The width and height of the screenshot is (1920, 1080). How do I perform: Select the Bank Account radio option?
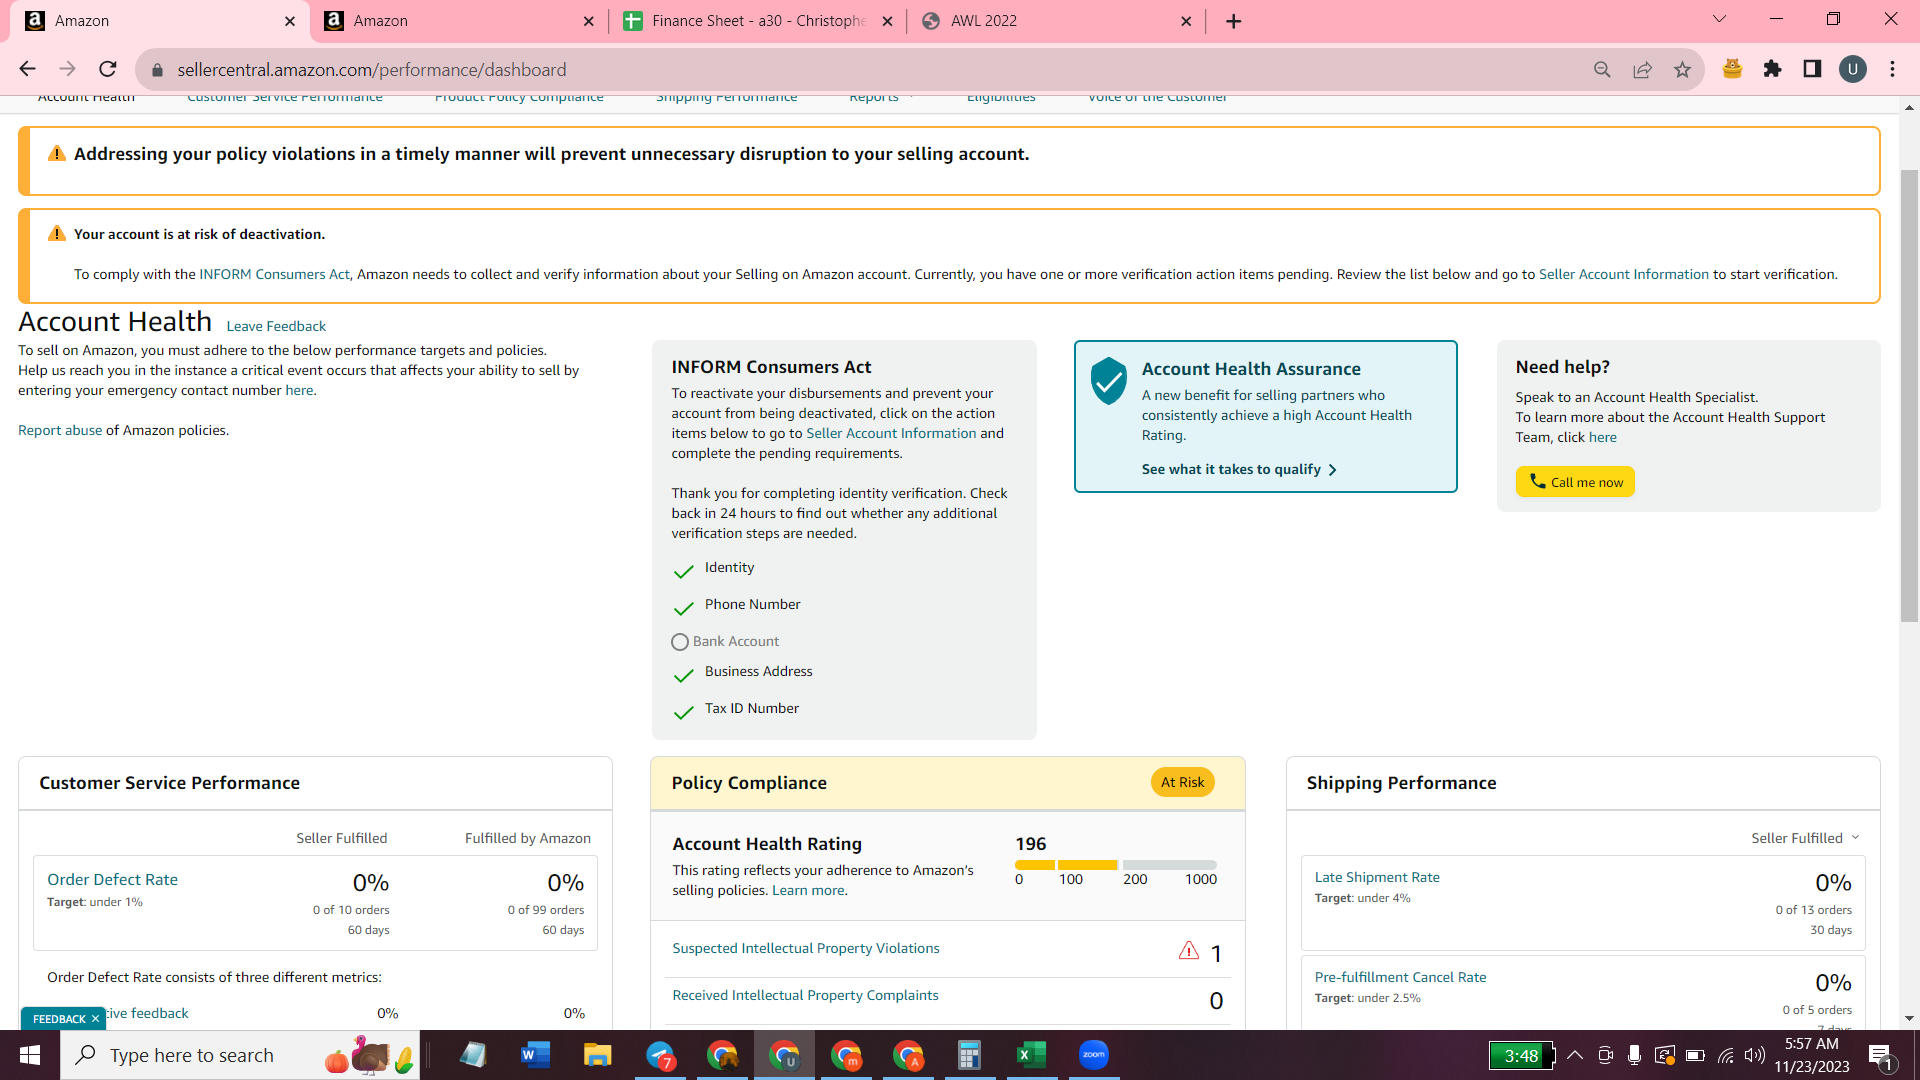click(680, 642)
